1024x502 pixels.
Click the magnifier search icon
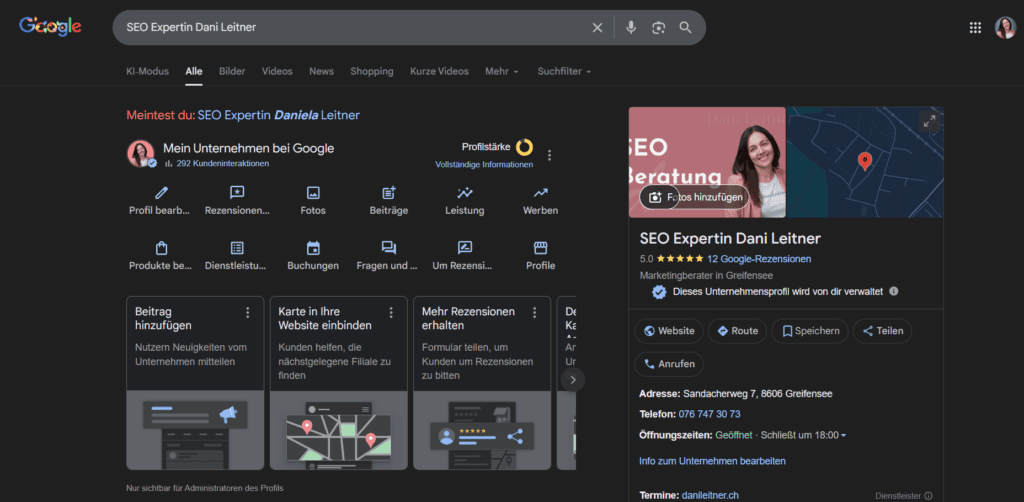[685, 27]
